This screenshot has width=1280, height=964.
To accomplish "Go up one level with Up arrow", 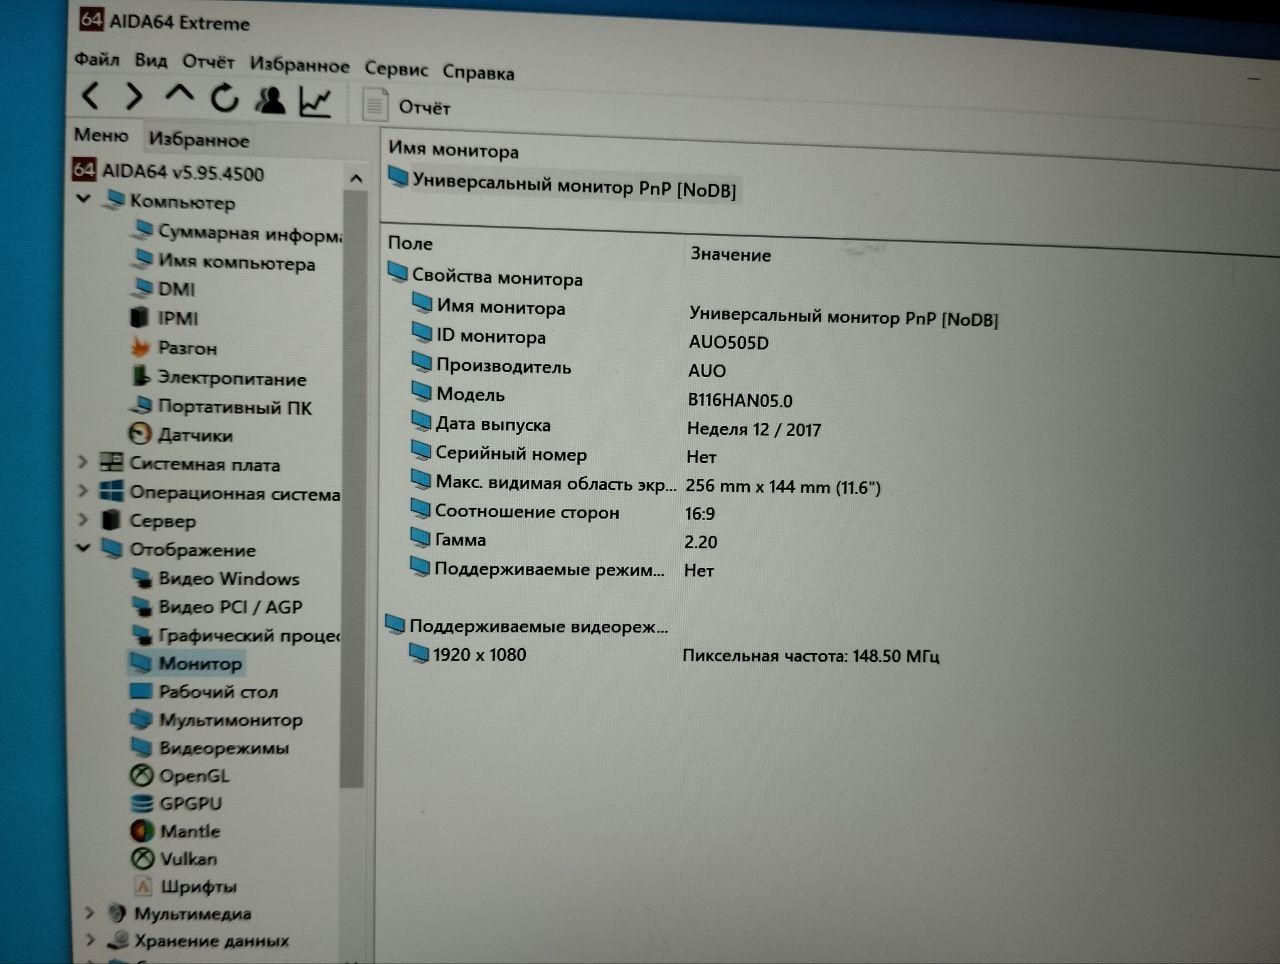I will 179,95.
